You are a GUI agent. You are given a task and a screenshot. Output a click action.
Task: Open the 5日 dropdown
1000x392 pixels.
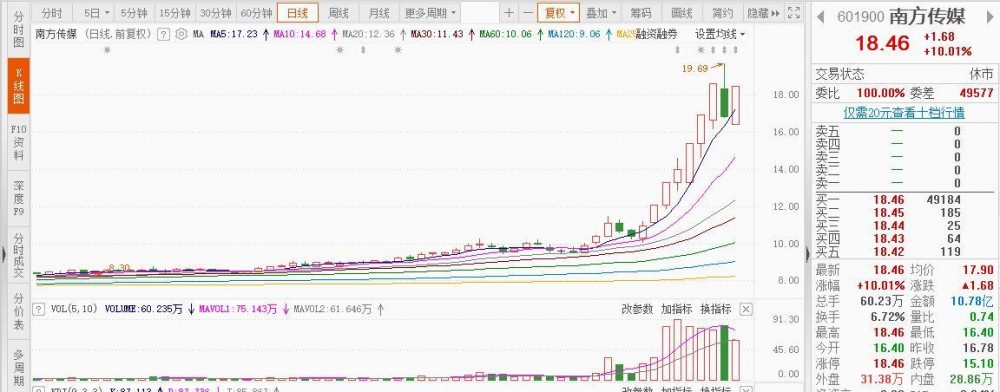click(x=96, y=13)
